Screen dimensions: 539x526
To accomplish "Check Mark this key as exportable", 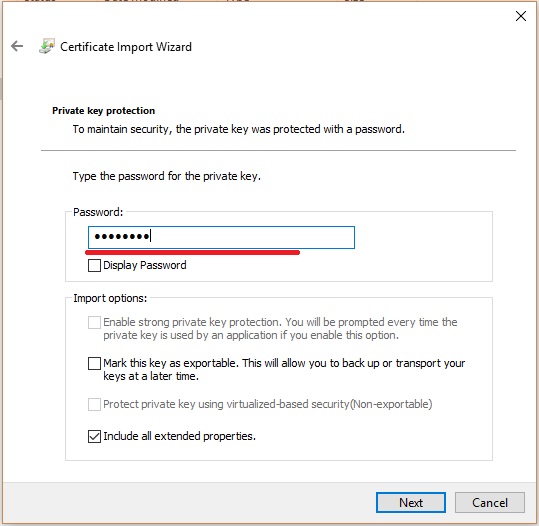I will pyautogui.click(x=94, y=363).
